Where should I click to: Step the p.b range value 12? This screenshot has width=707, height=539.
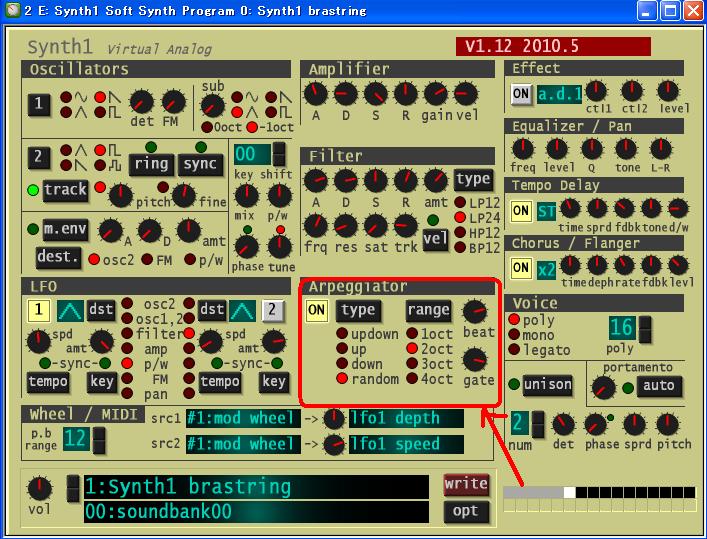tap(99, 440)
